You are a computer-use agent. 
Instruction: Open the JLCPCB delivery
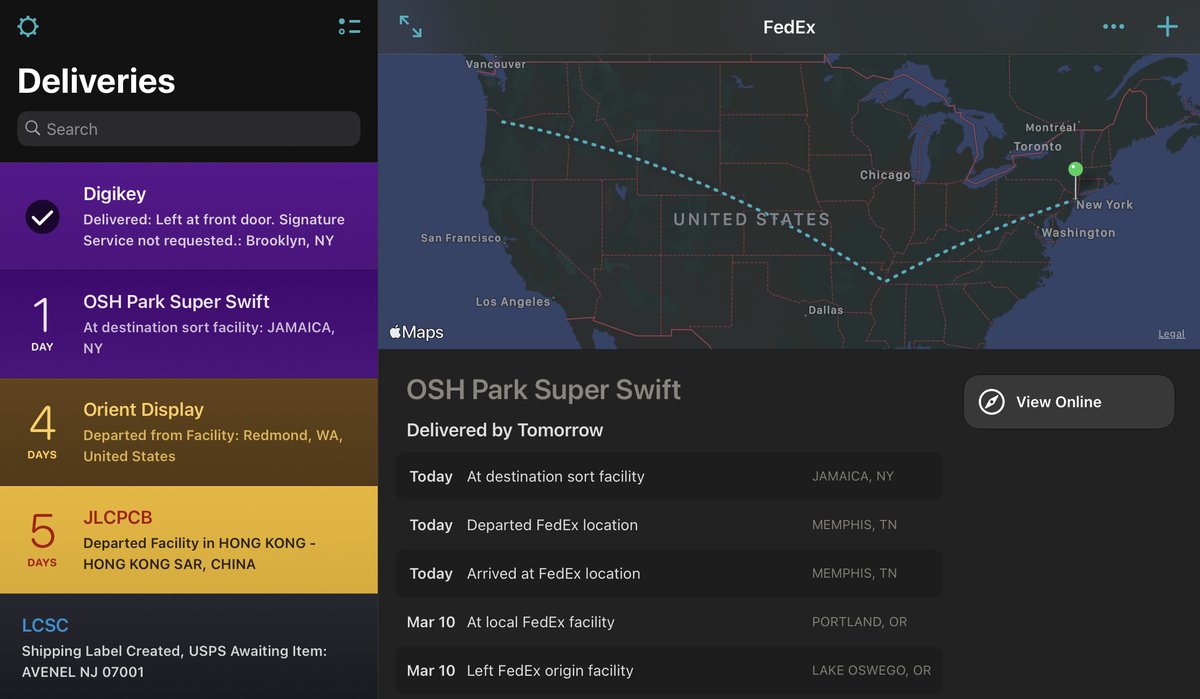tap(189, 540)
